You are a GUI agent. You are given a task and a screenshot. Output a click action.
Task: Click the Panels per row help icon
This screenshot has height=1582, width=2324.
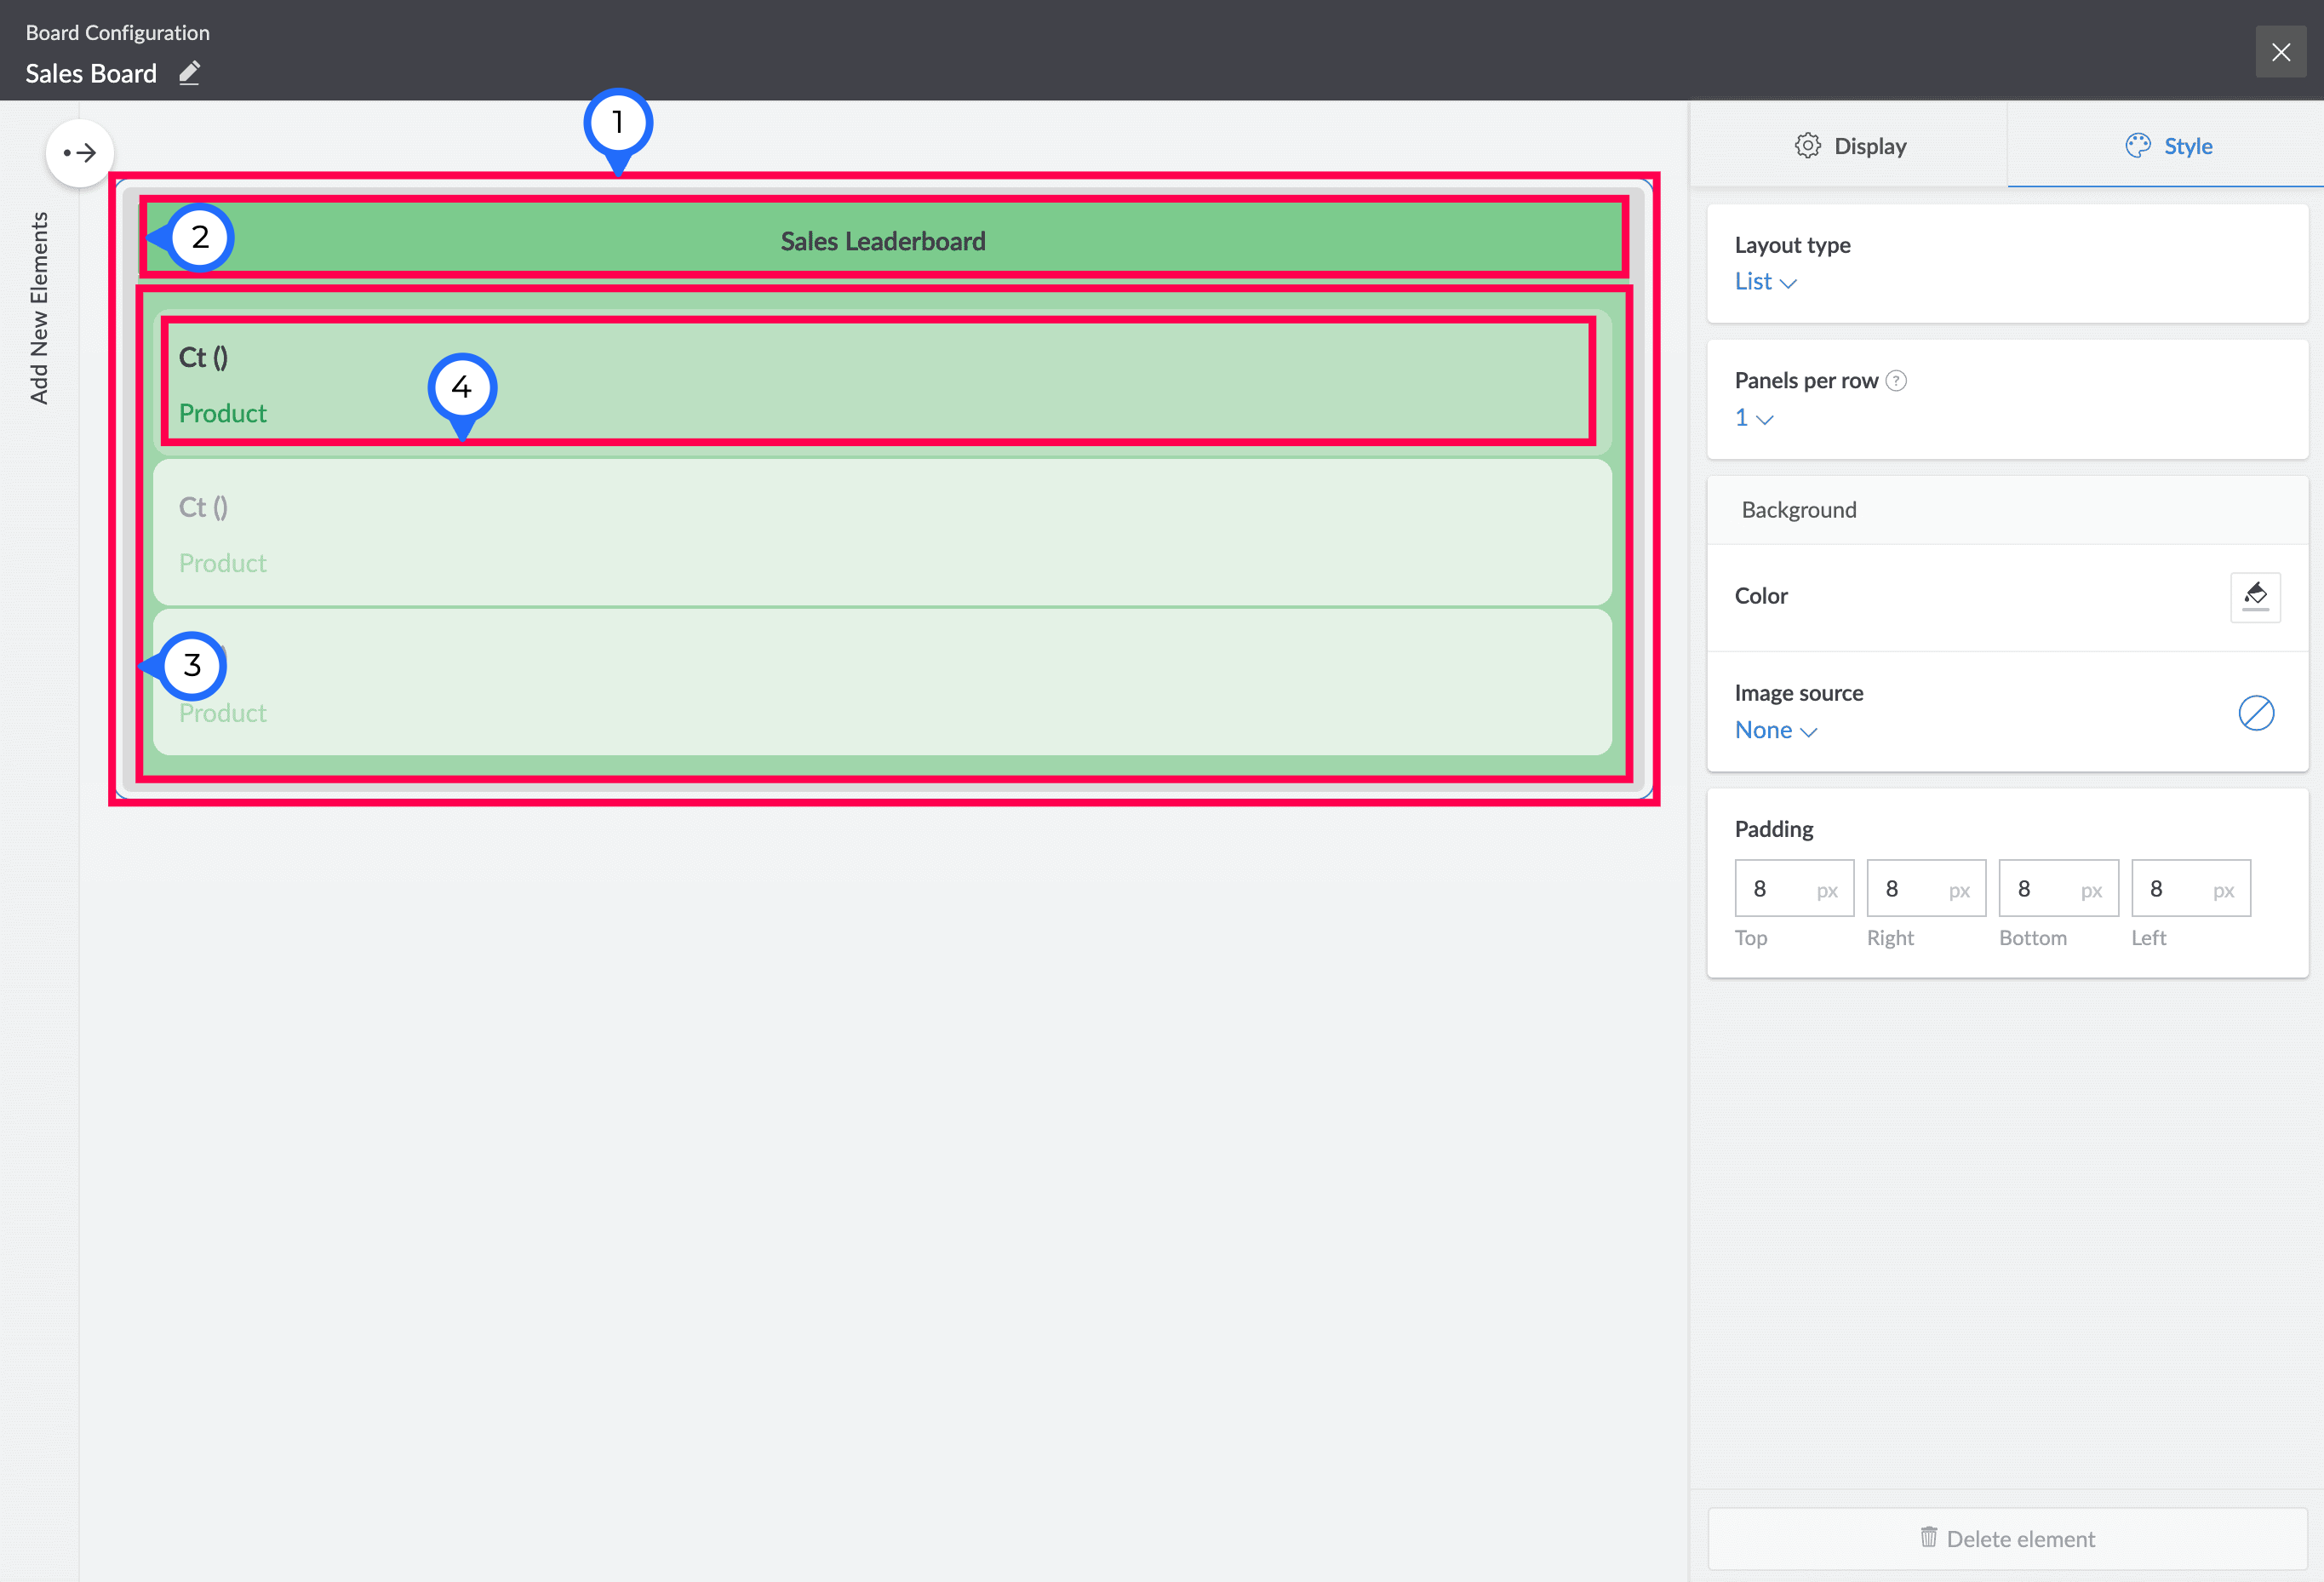[x=1895, y=381]
